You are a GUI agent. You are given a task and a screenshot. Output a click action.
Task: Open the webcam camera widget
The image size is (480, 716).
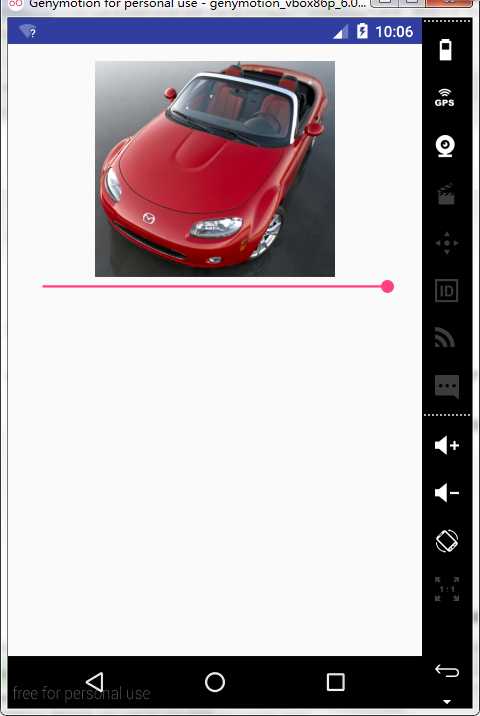445,147
